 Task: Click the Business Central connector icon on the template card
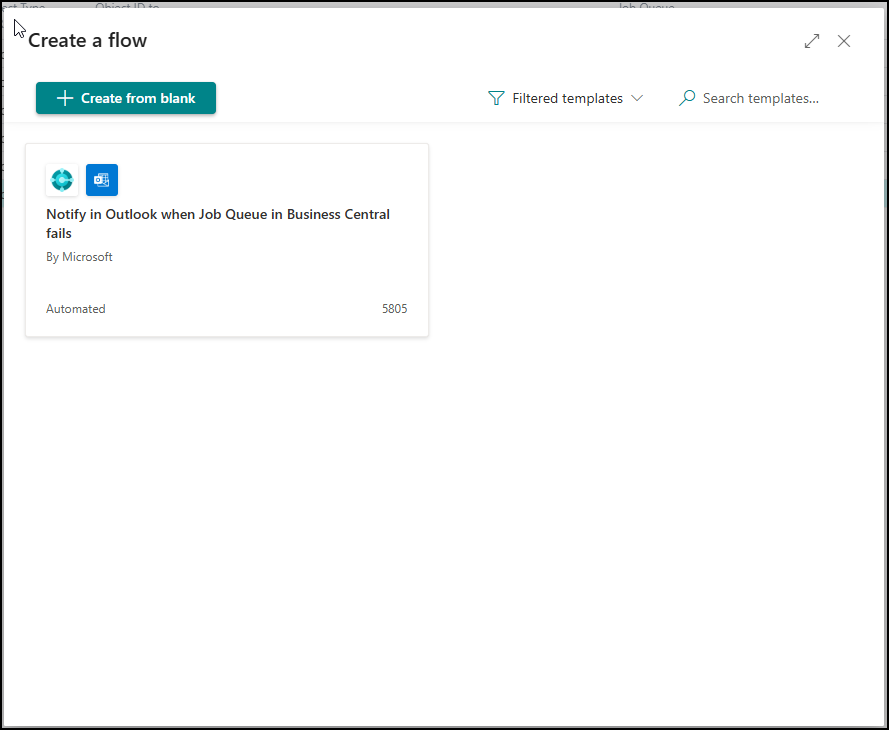coord(61,180)
